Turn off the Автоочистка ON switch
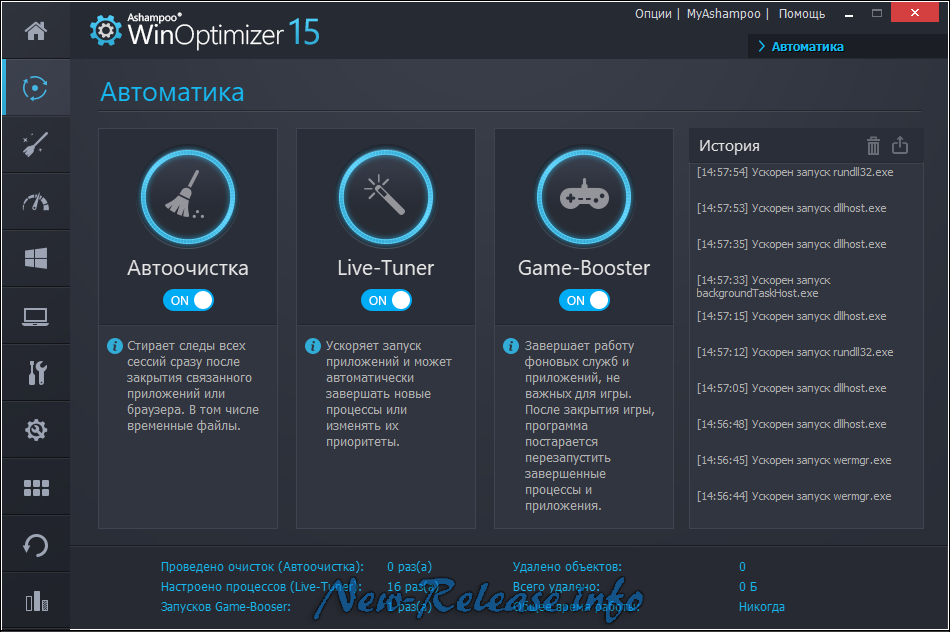 pyautogui.click(x=188, y=301)
